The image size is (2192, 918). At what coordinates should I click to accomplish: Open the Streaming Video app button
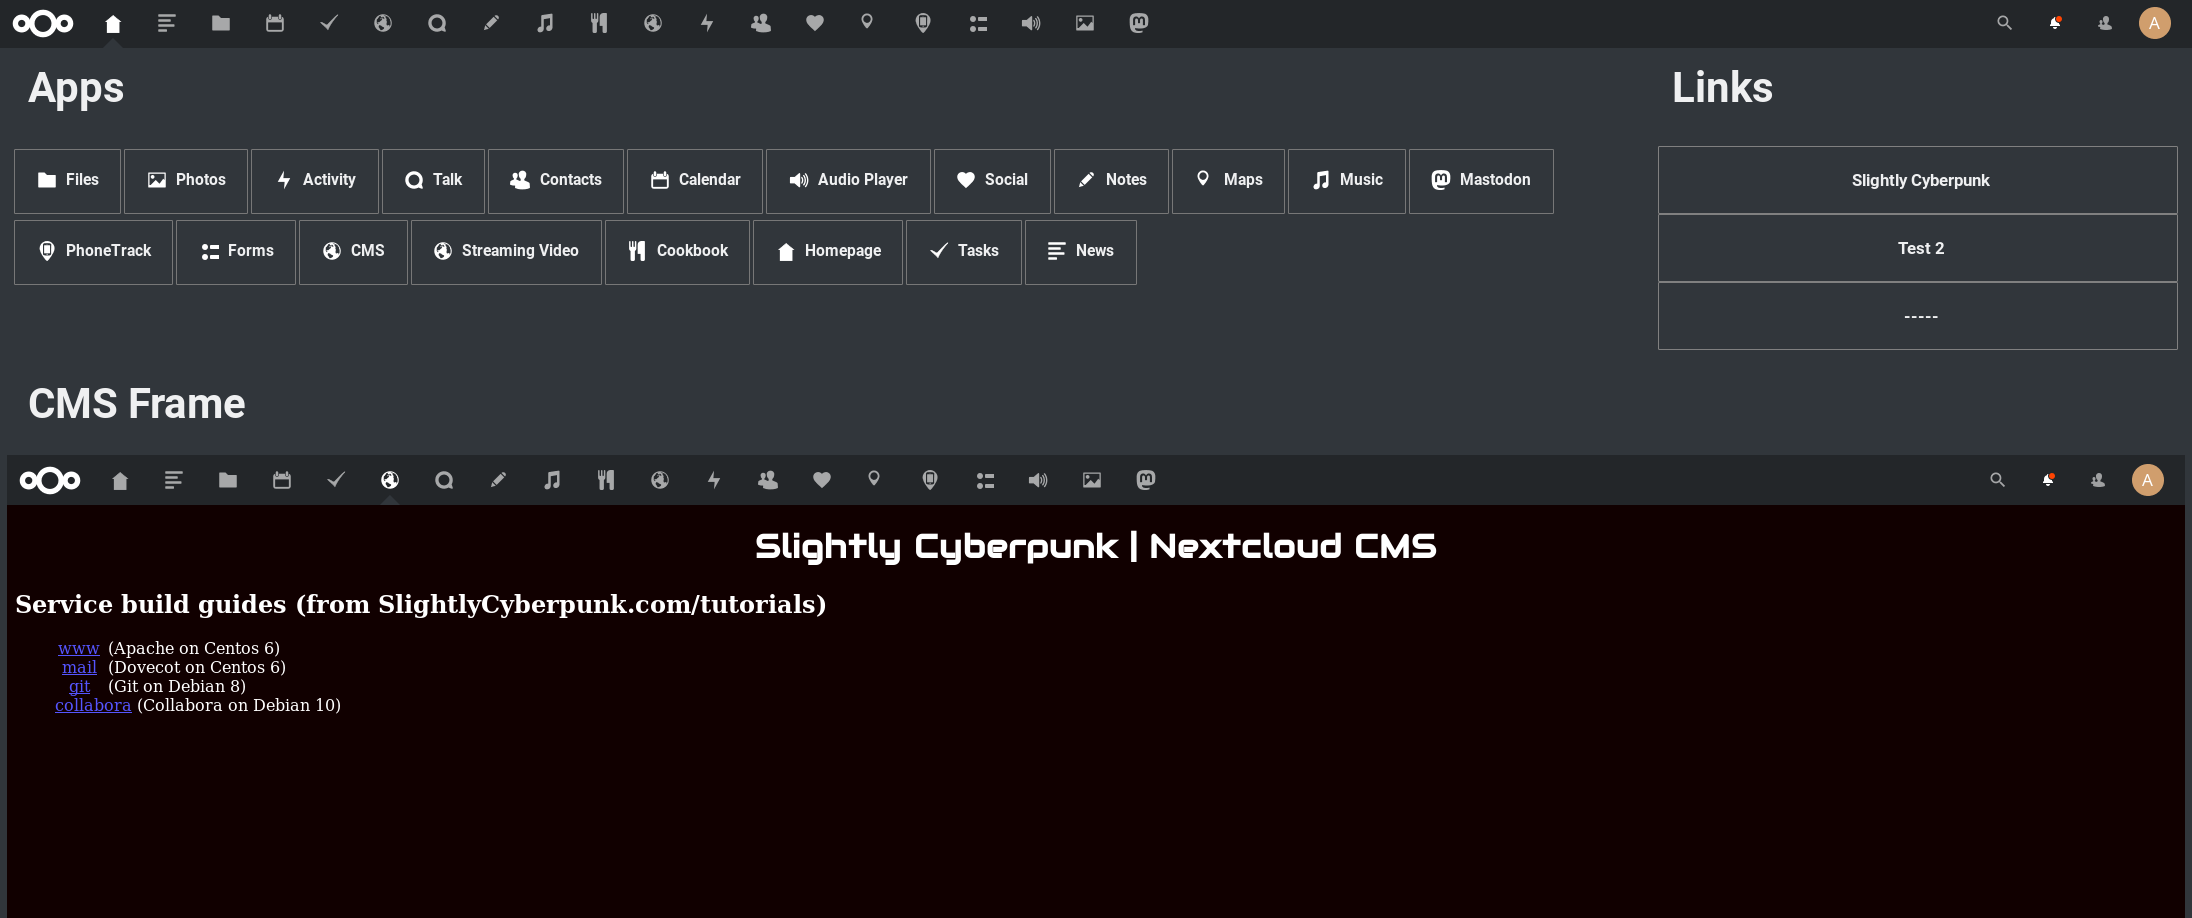[x=506, y=252]
